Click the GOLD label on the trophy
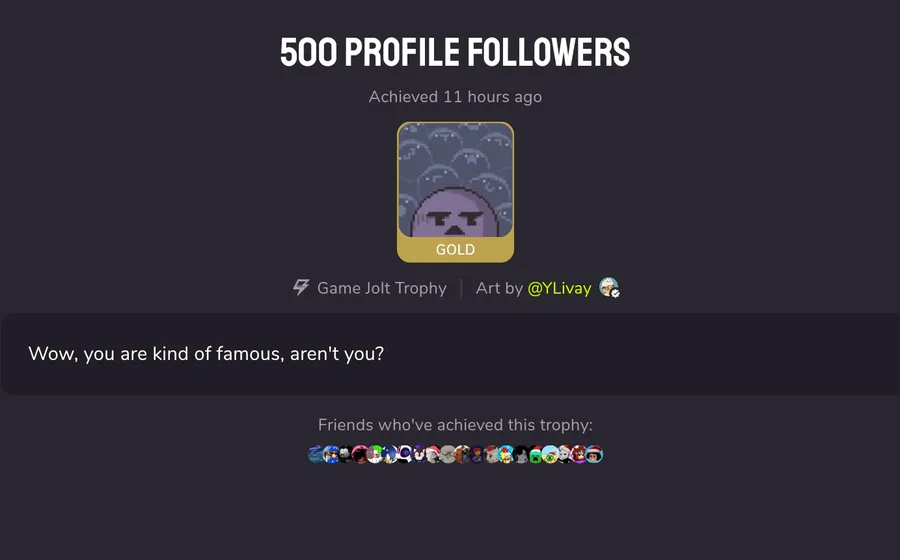900x560 pixels. [455, 250]
